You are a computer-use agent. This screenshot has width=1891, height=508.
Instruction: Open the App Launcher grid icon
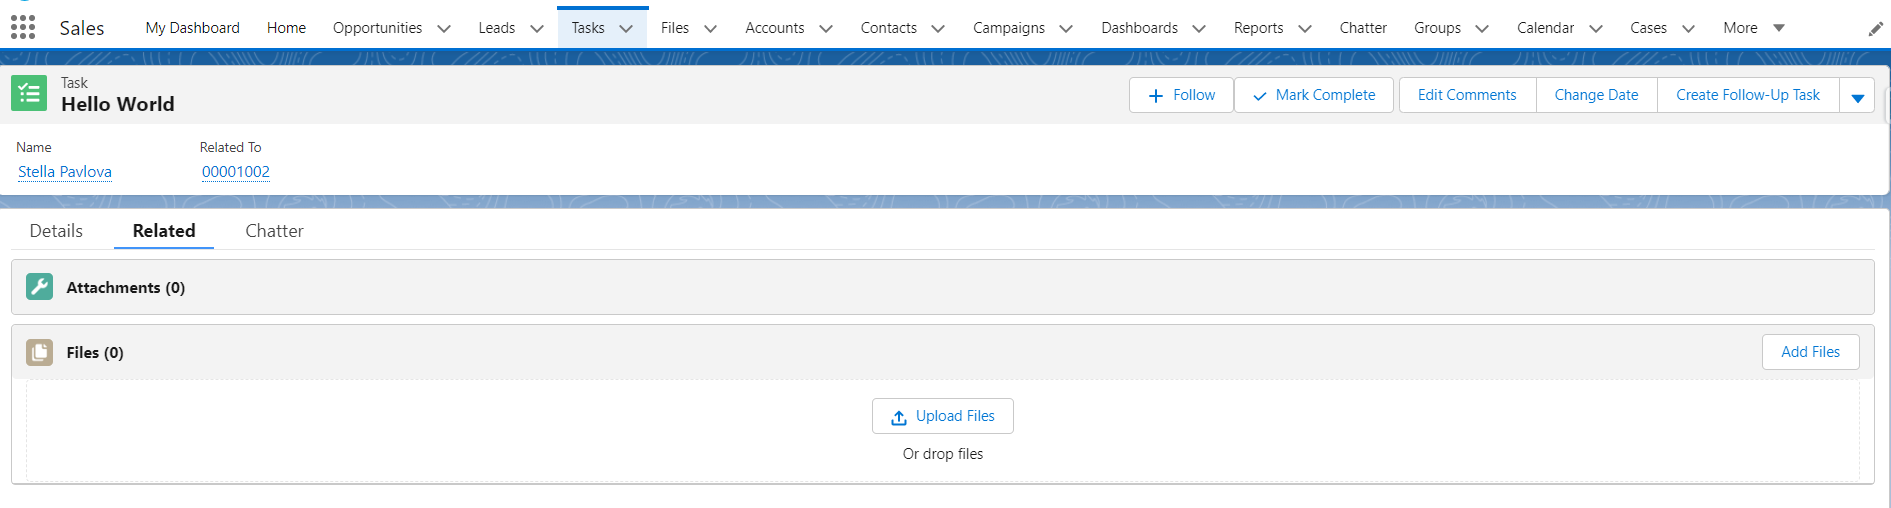tap(23, 27)
